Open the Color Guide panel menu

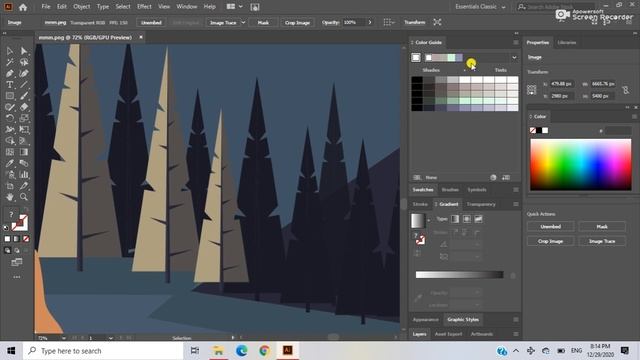click(x=516, y=42)
